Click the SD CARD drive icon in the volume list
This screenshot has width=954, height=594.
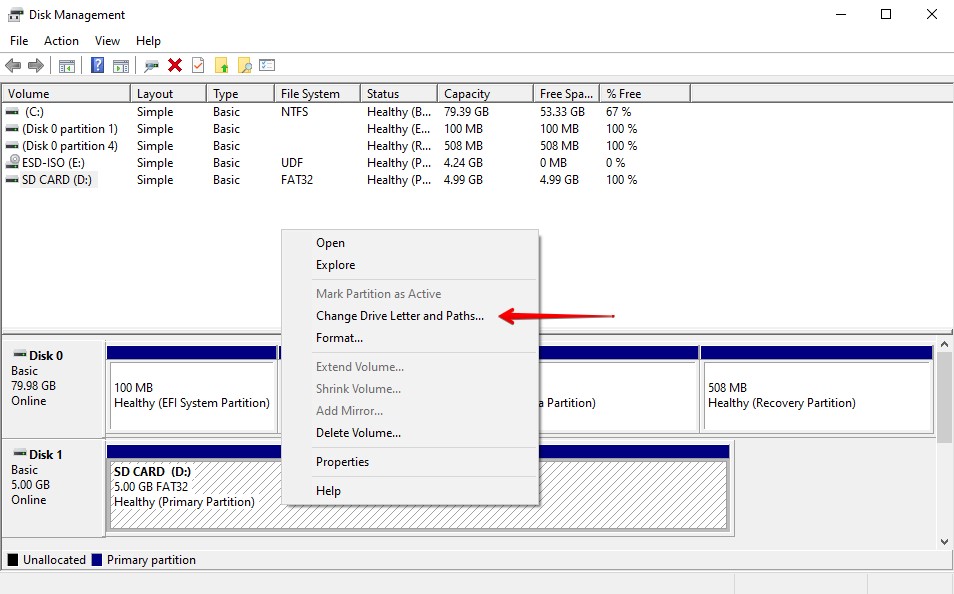tap(11, 180)
